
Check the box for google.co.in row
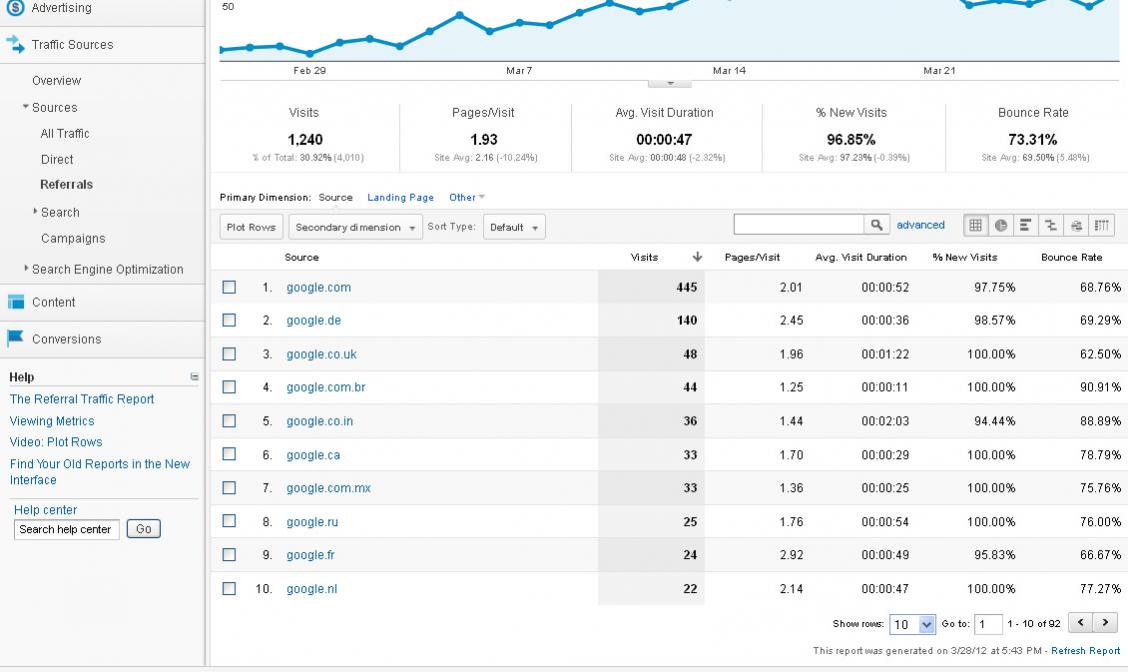tap(229, 421)
